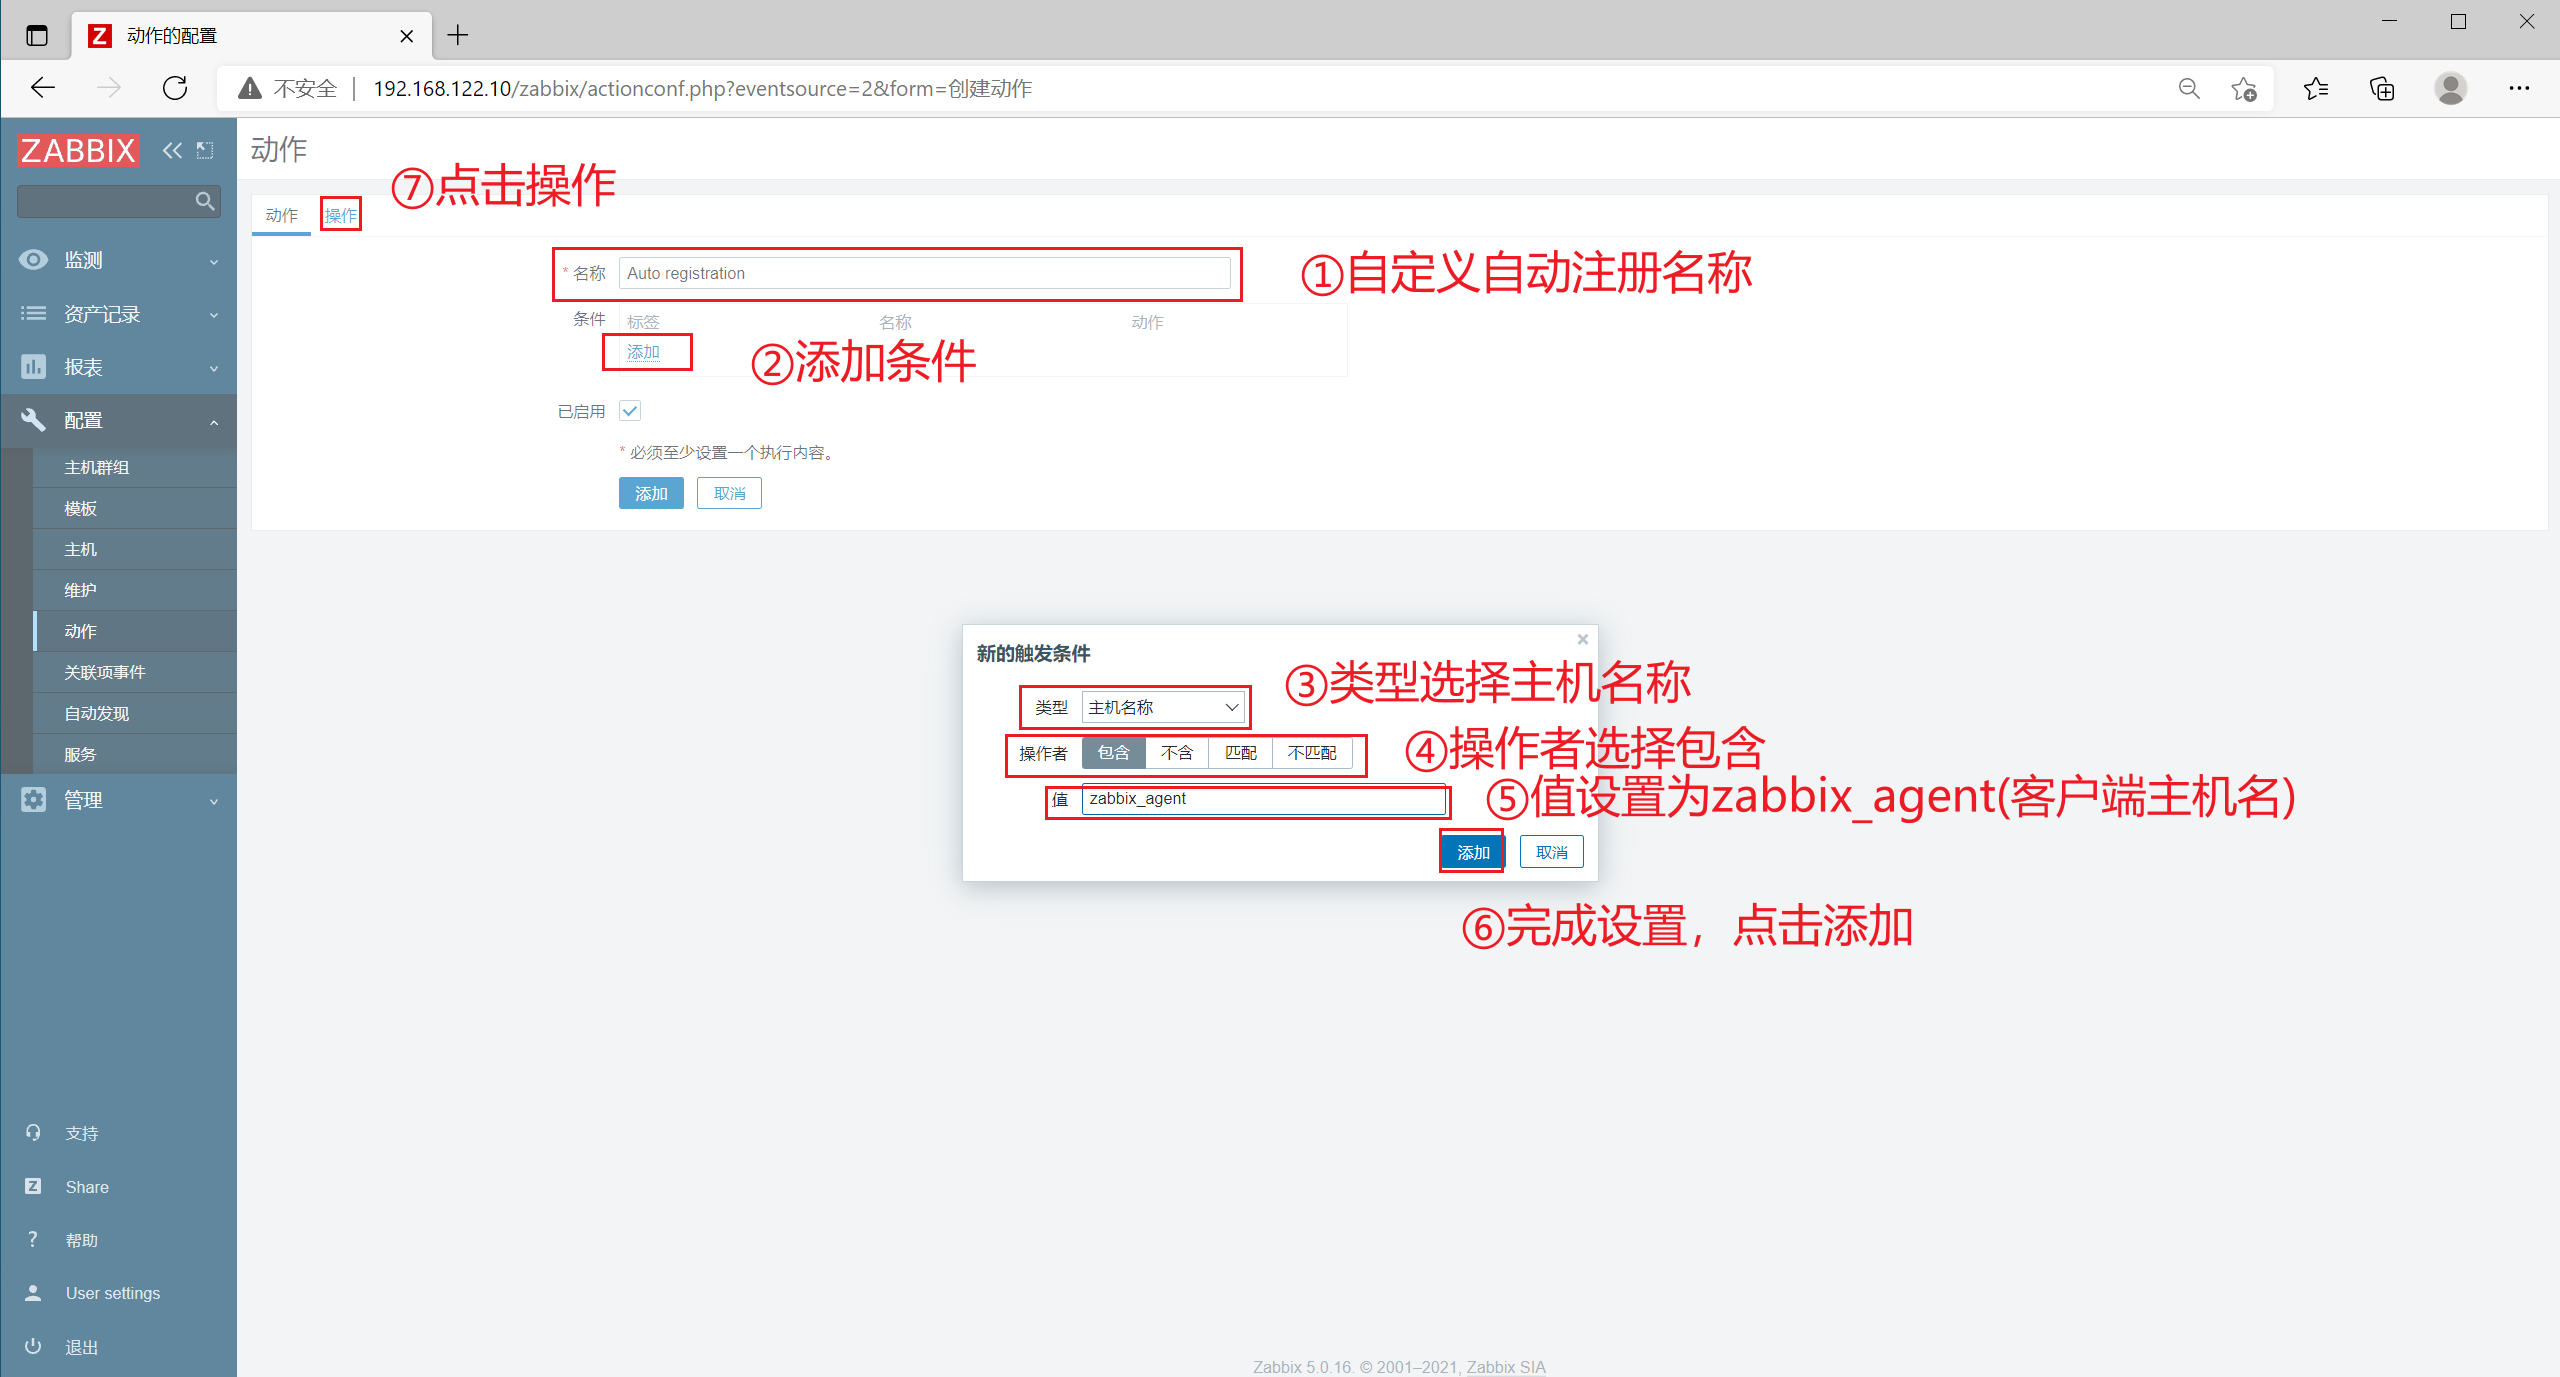Click the 添加 link under 条件
Image resolution: width=2560 pixels, height=1377 pixels.
[x=643, y=352]
